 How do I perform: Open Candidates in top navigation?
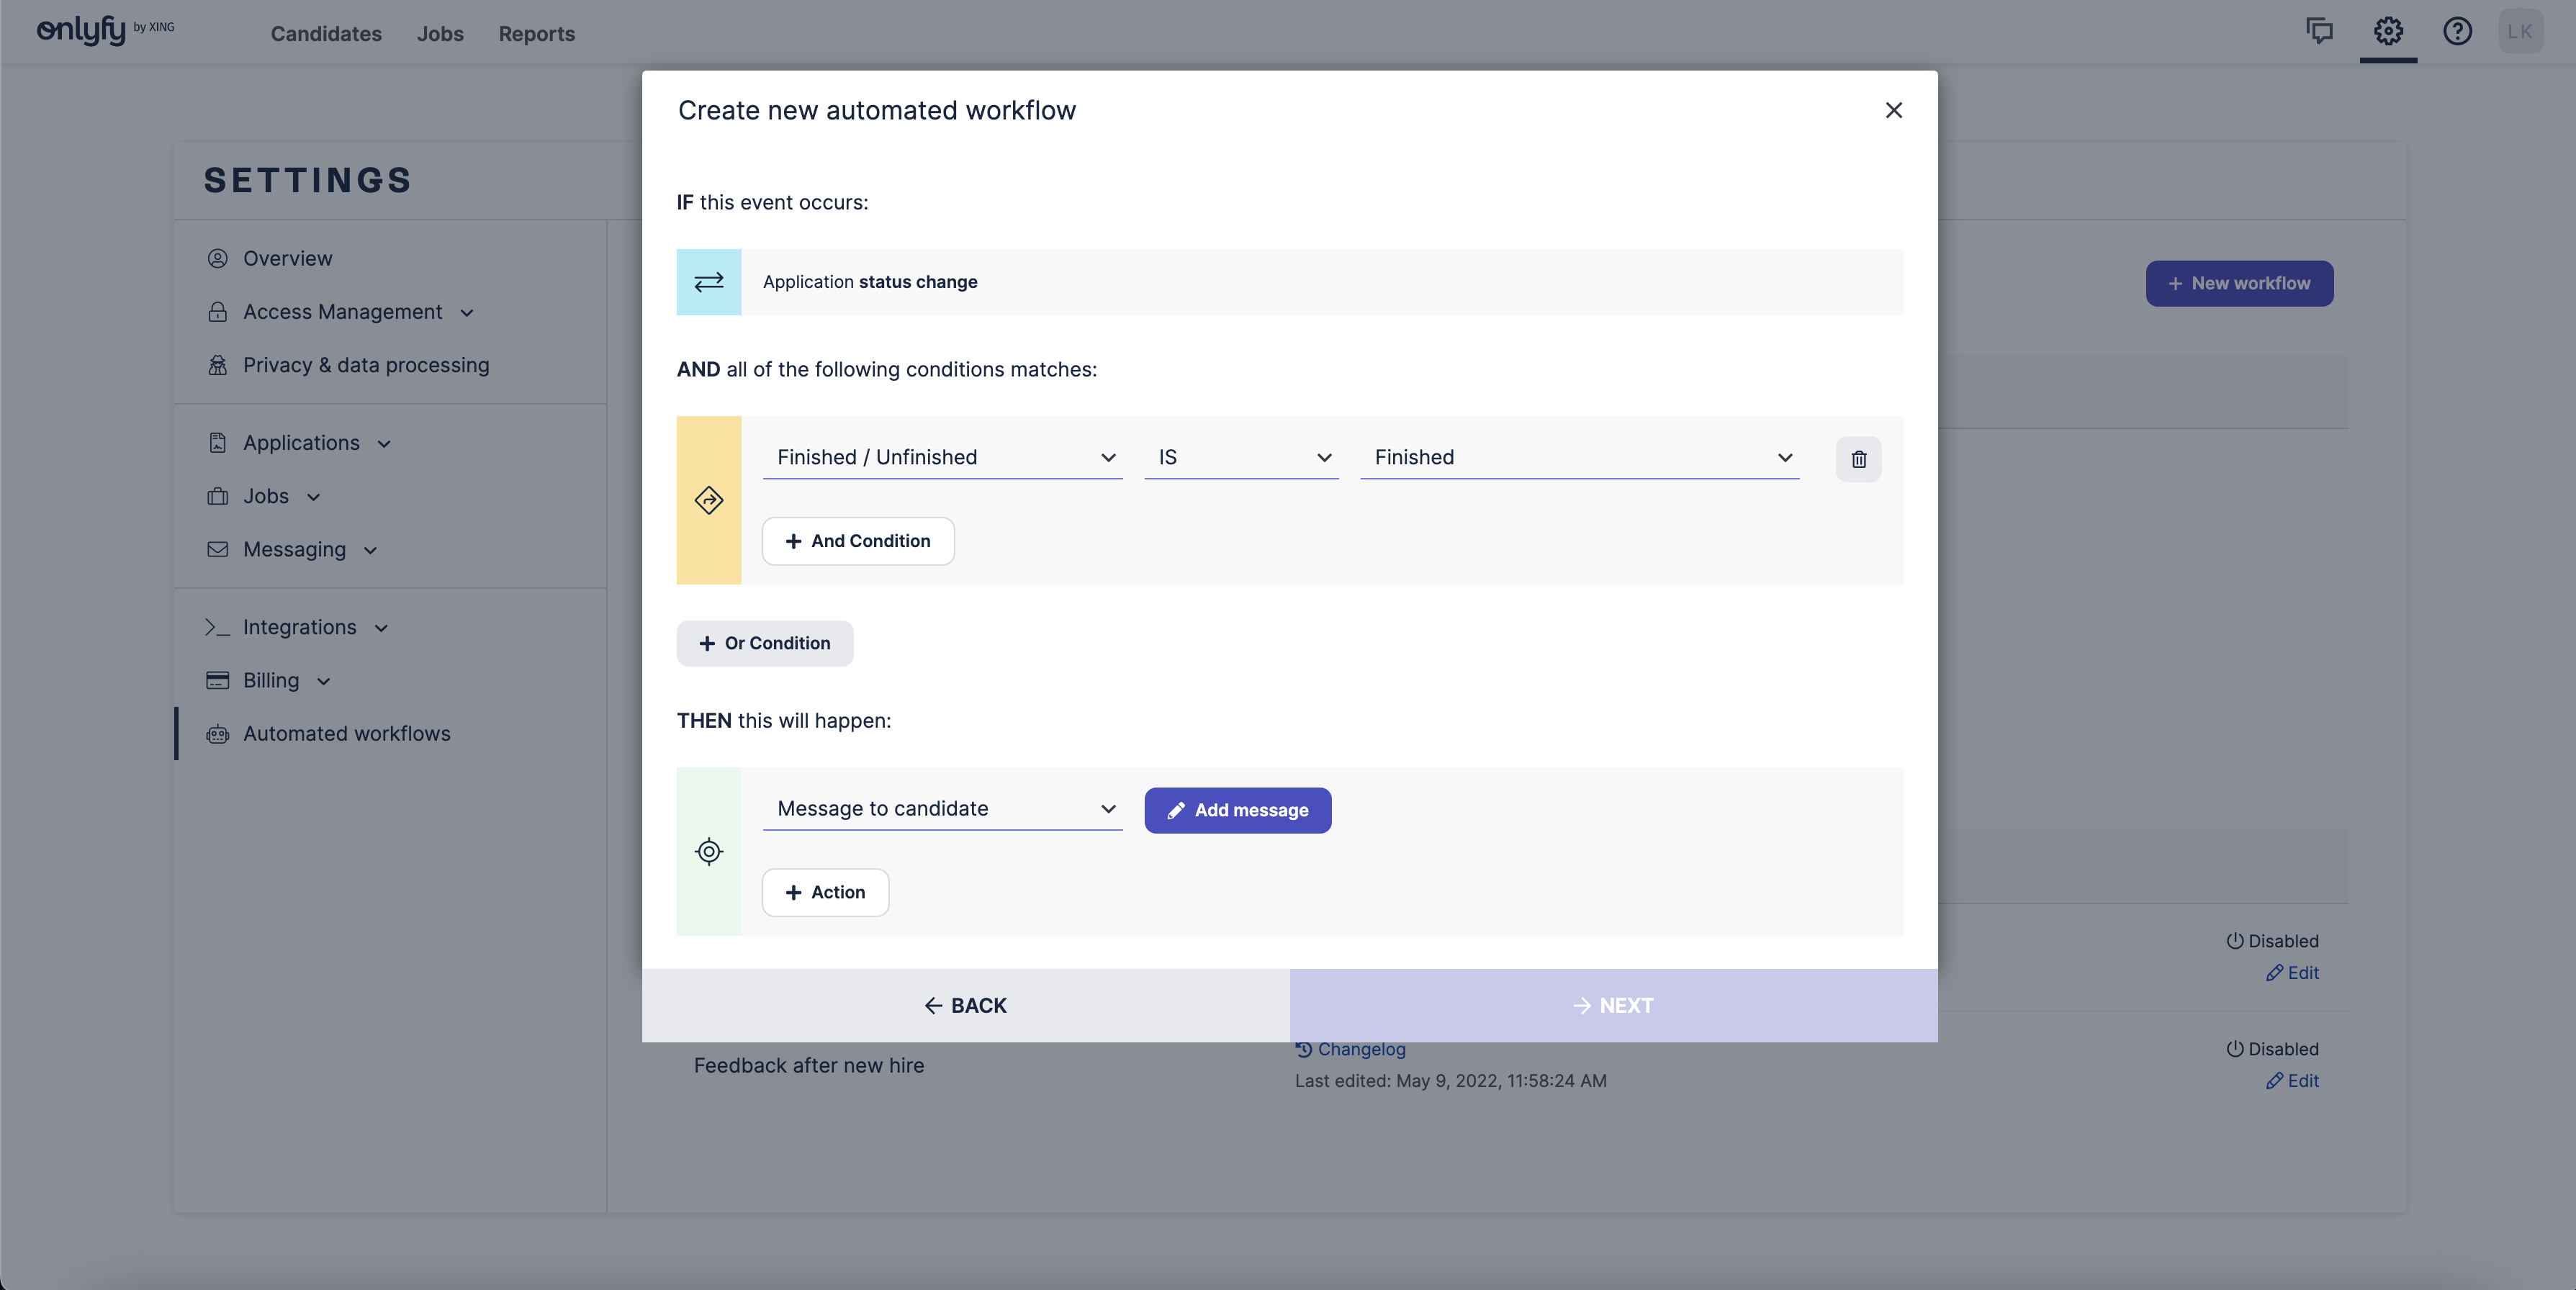click(326, 34)
